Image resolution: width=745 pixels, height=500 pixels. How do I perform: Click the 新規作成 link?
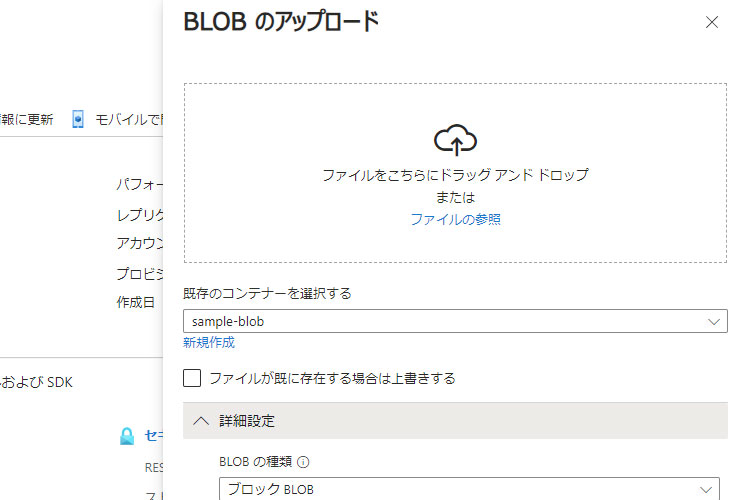click(x=209, y=342)
